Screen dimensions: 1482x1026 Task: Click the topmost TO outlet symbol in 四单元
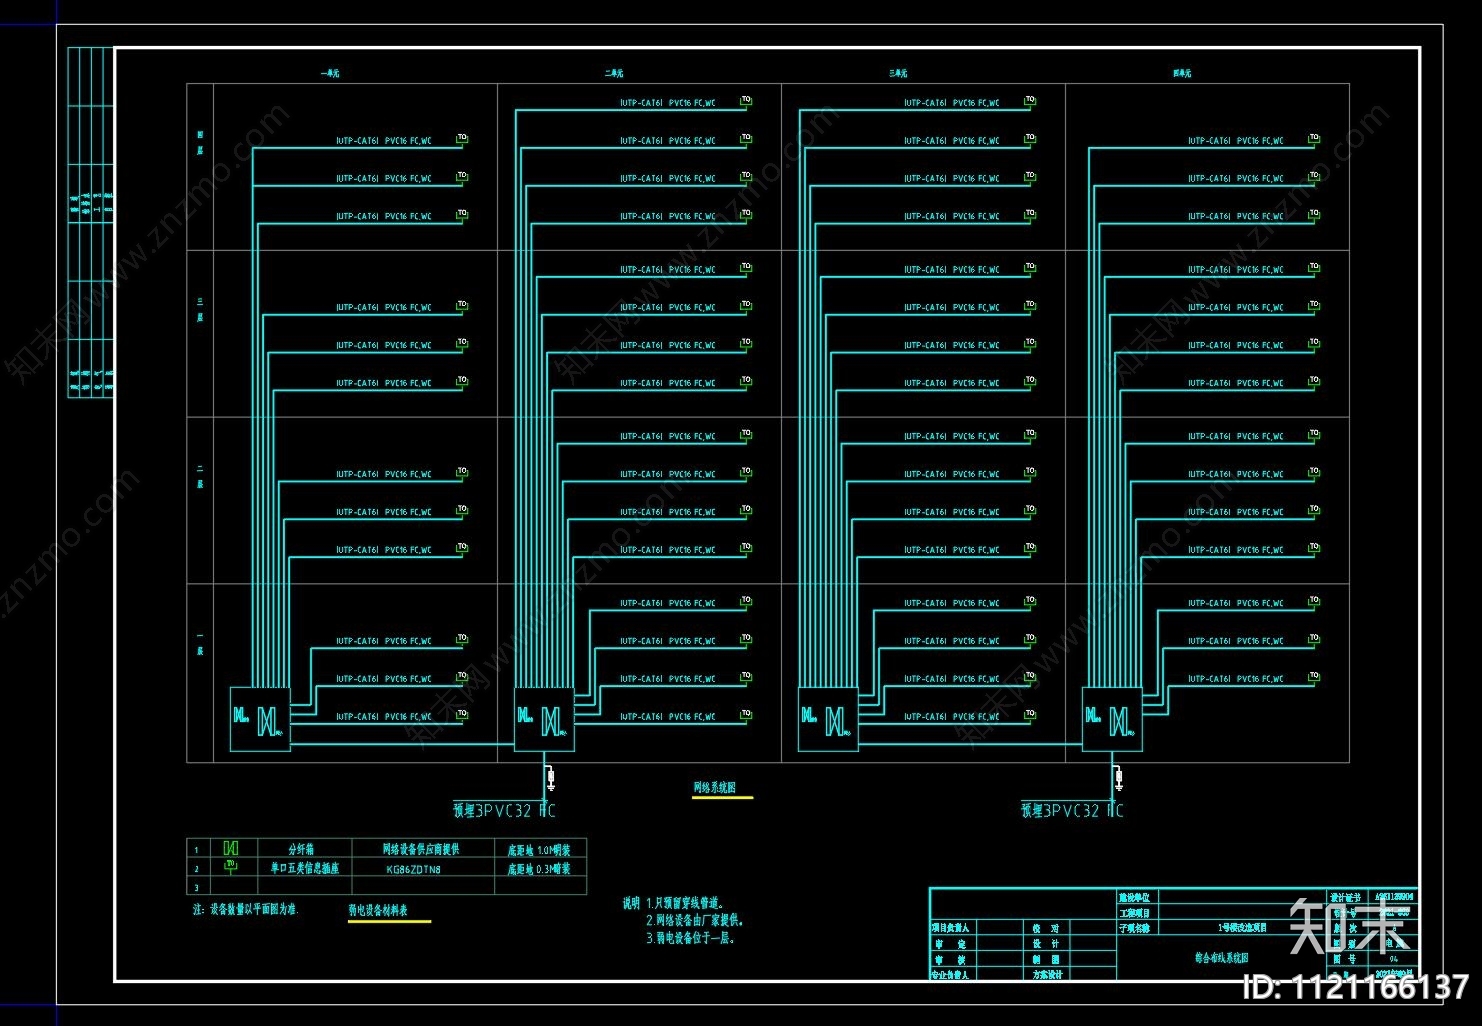[1314, 139]
